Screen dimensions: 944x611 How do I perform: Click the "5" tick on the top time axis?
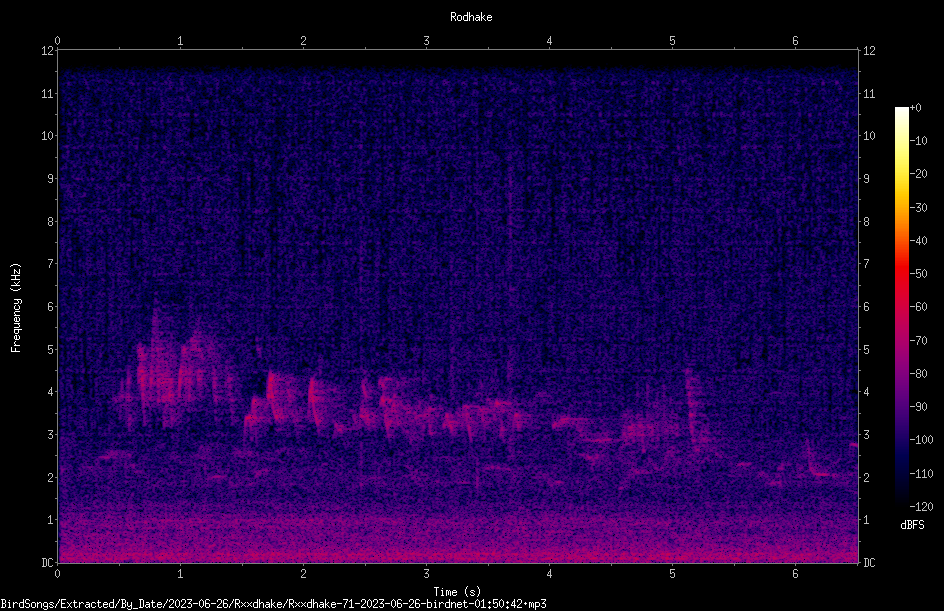point(672,41)
